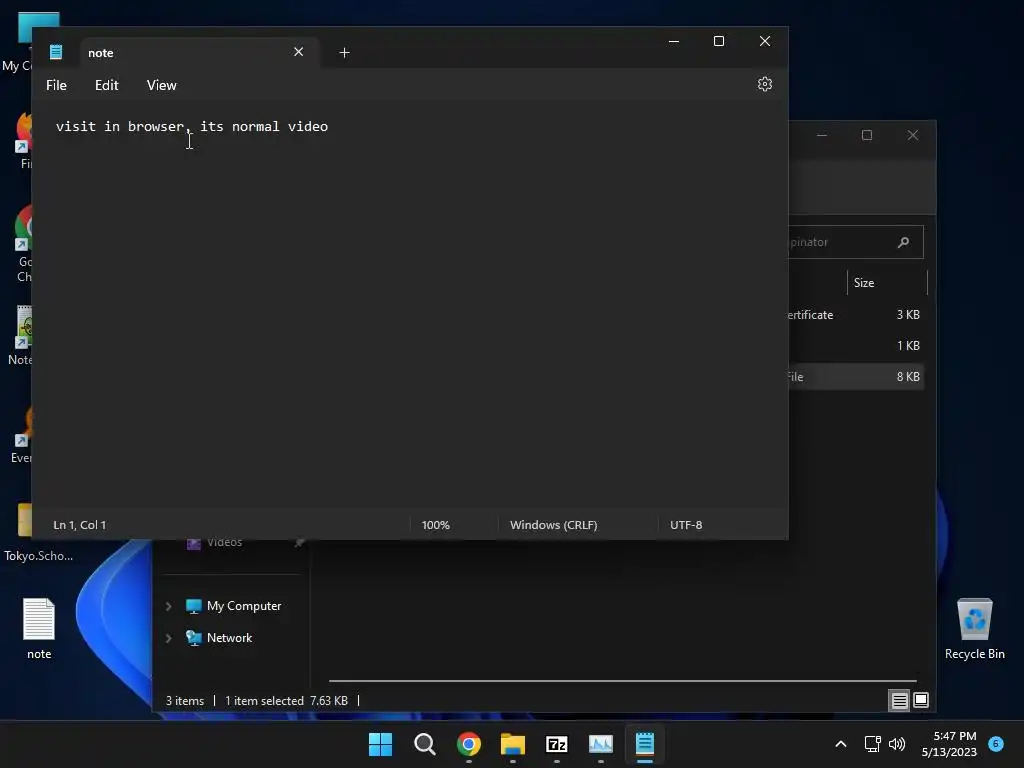This screenshot has height=768, width=1024.
Task: Select the note file on desktop
Action: tap(39, 628)
